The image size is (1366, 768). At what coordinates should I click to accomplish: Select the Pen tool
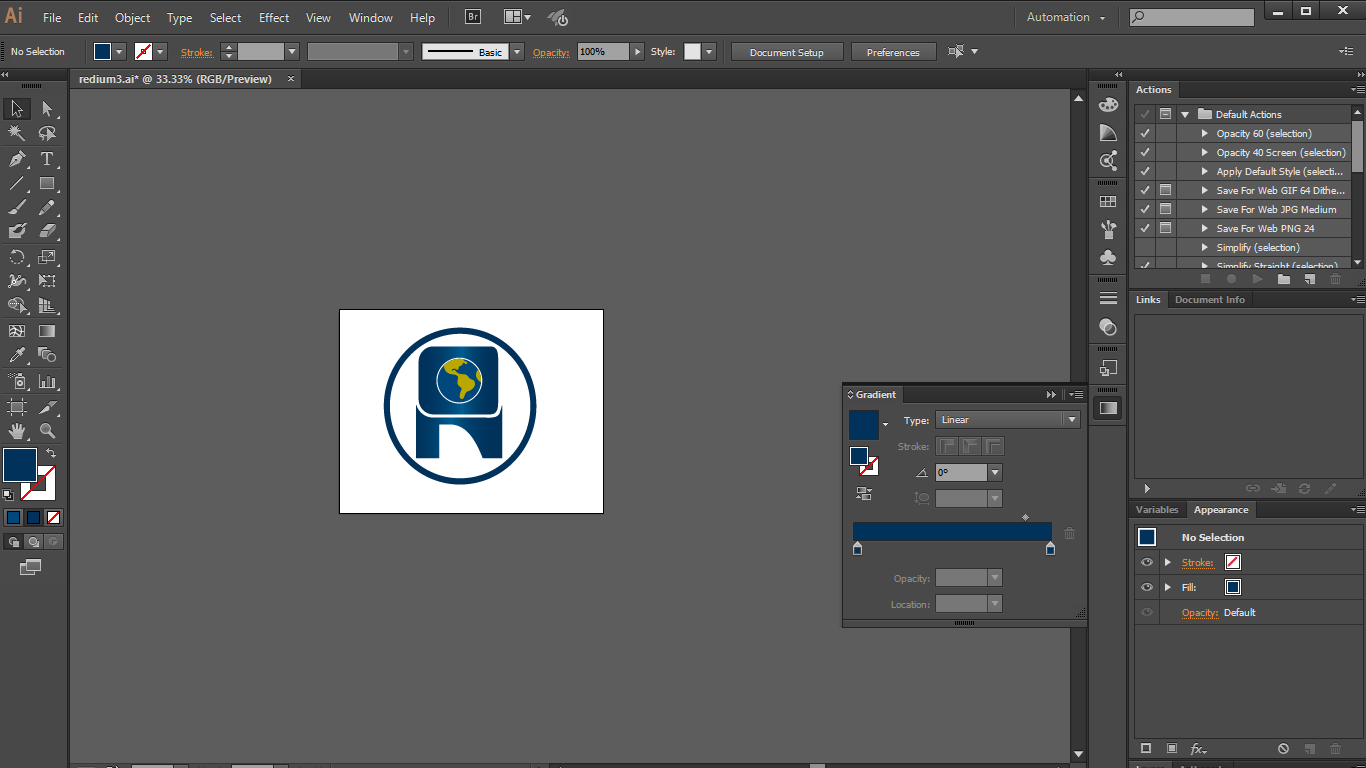pos(17,159)
